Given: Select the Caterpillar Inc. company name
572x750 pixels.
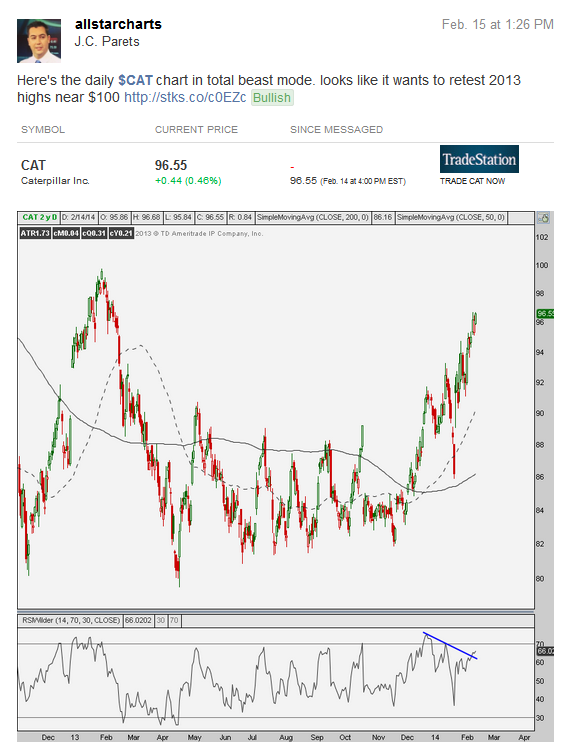Looking at the screenshot, I should tap(55, 181).
